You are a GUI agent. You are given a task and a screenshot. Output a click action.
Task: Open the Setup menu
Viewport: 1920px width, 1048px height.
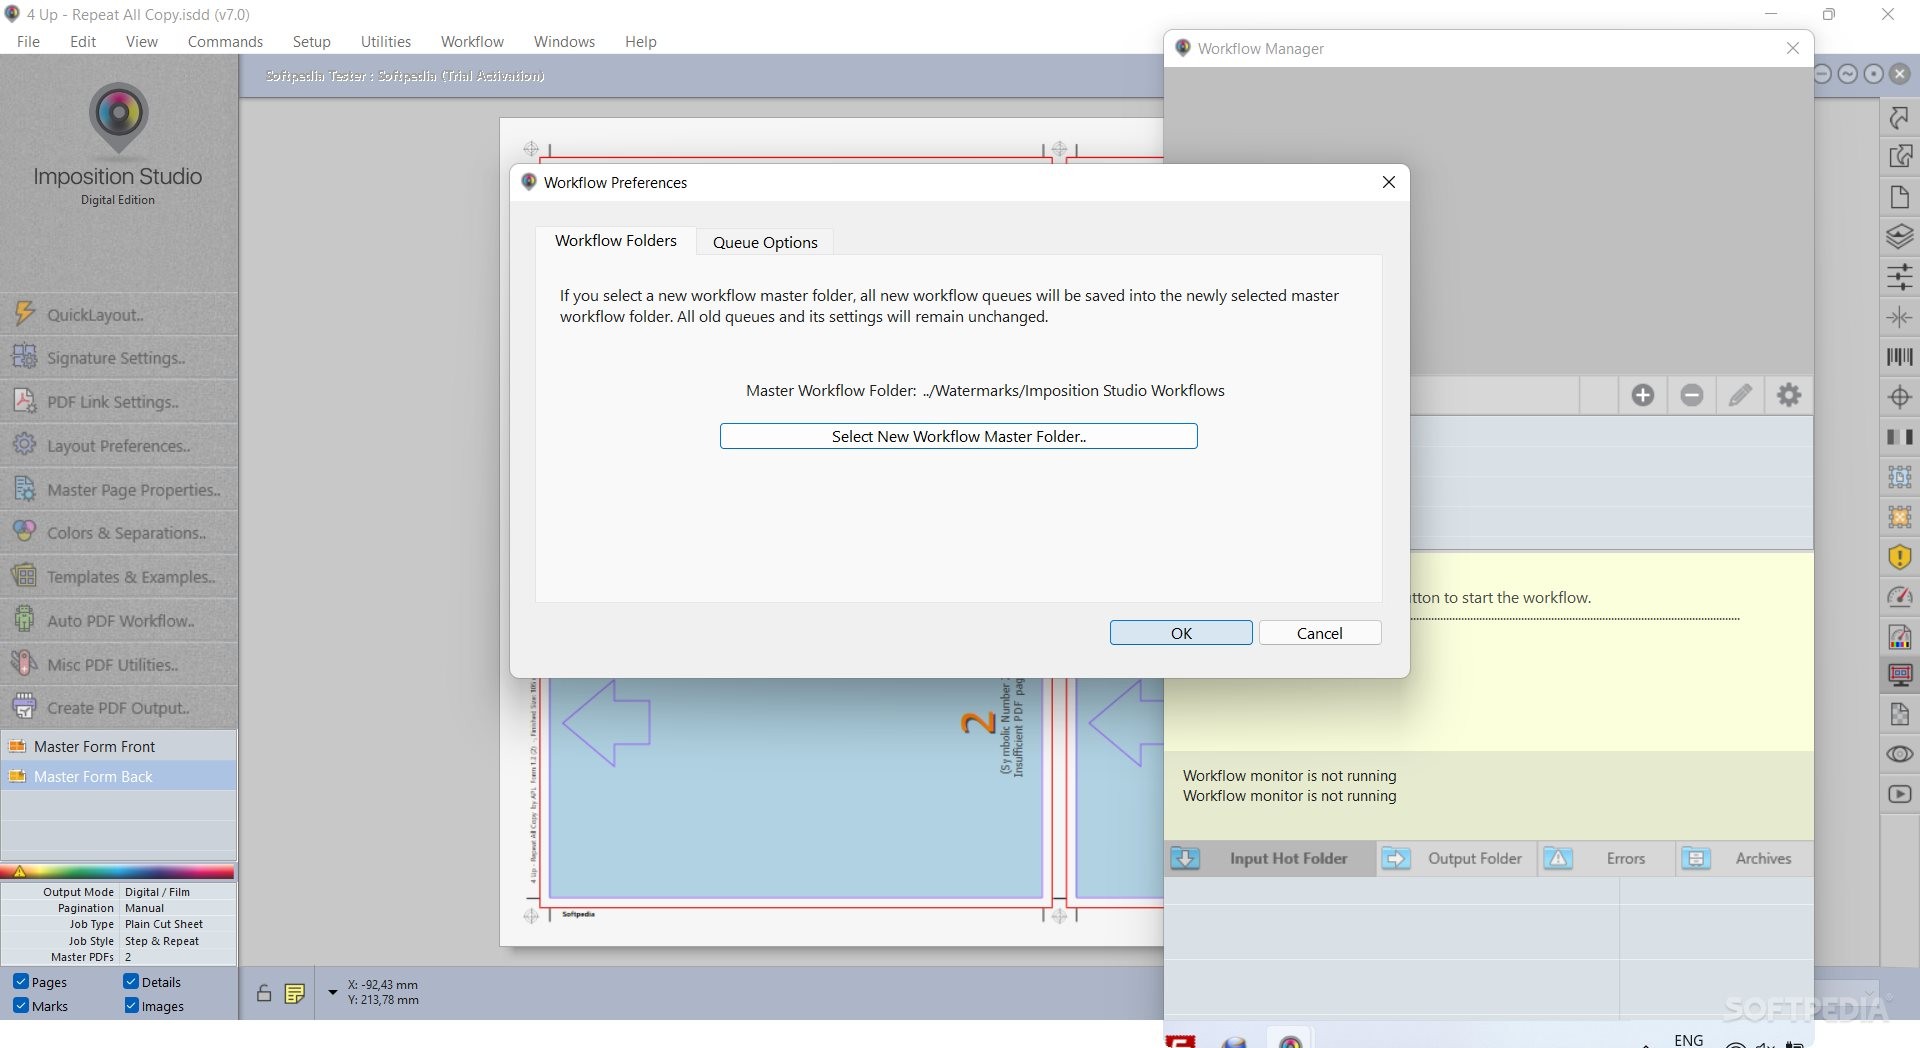311,41
